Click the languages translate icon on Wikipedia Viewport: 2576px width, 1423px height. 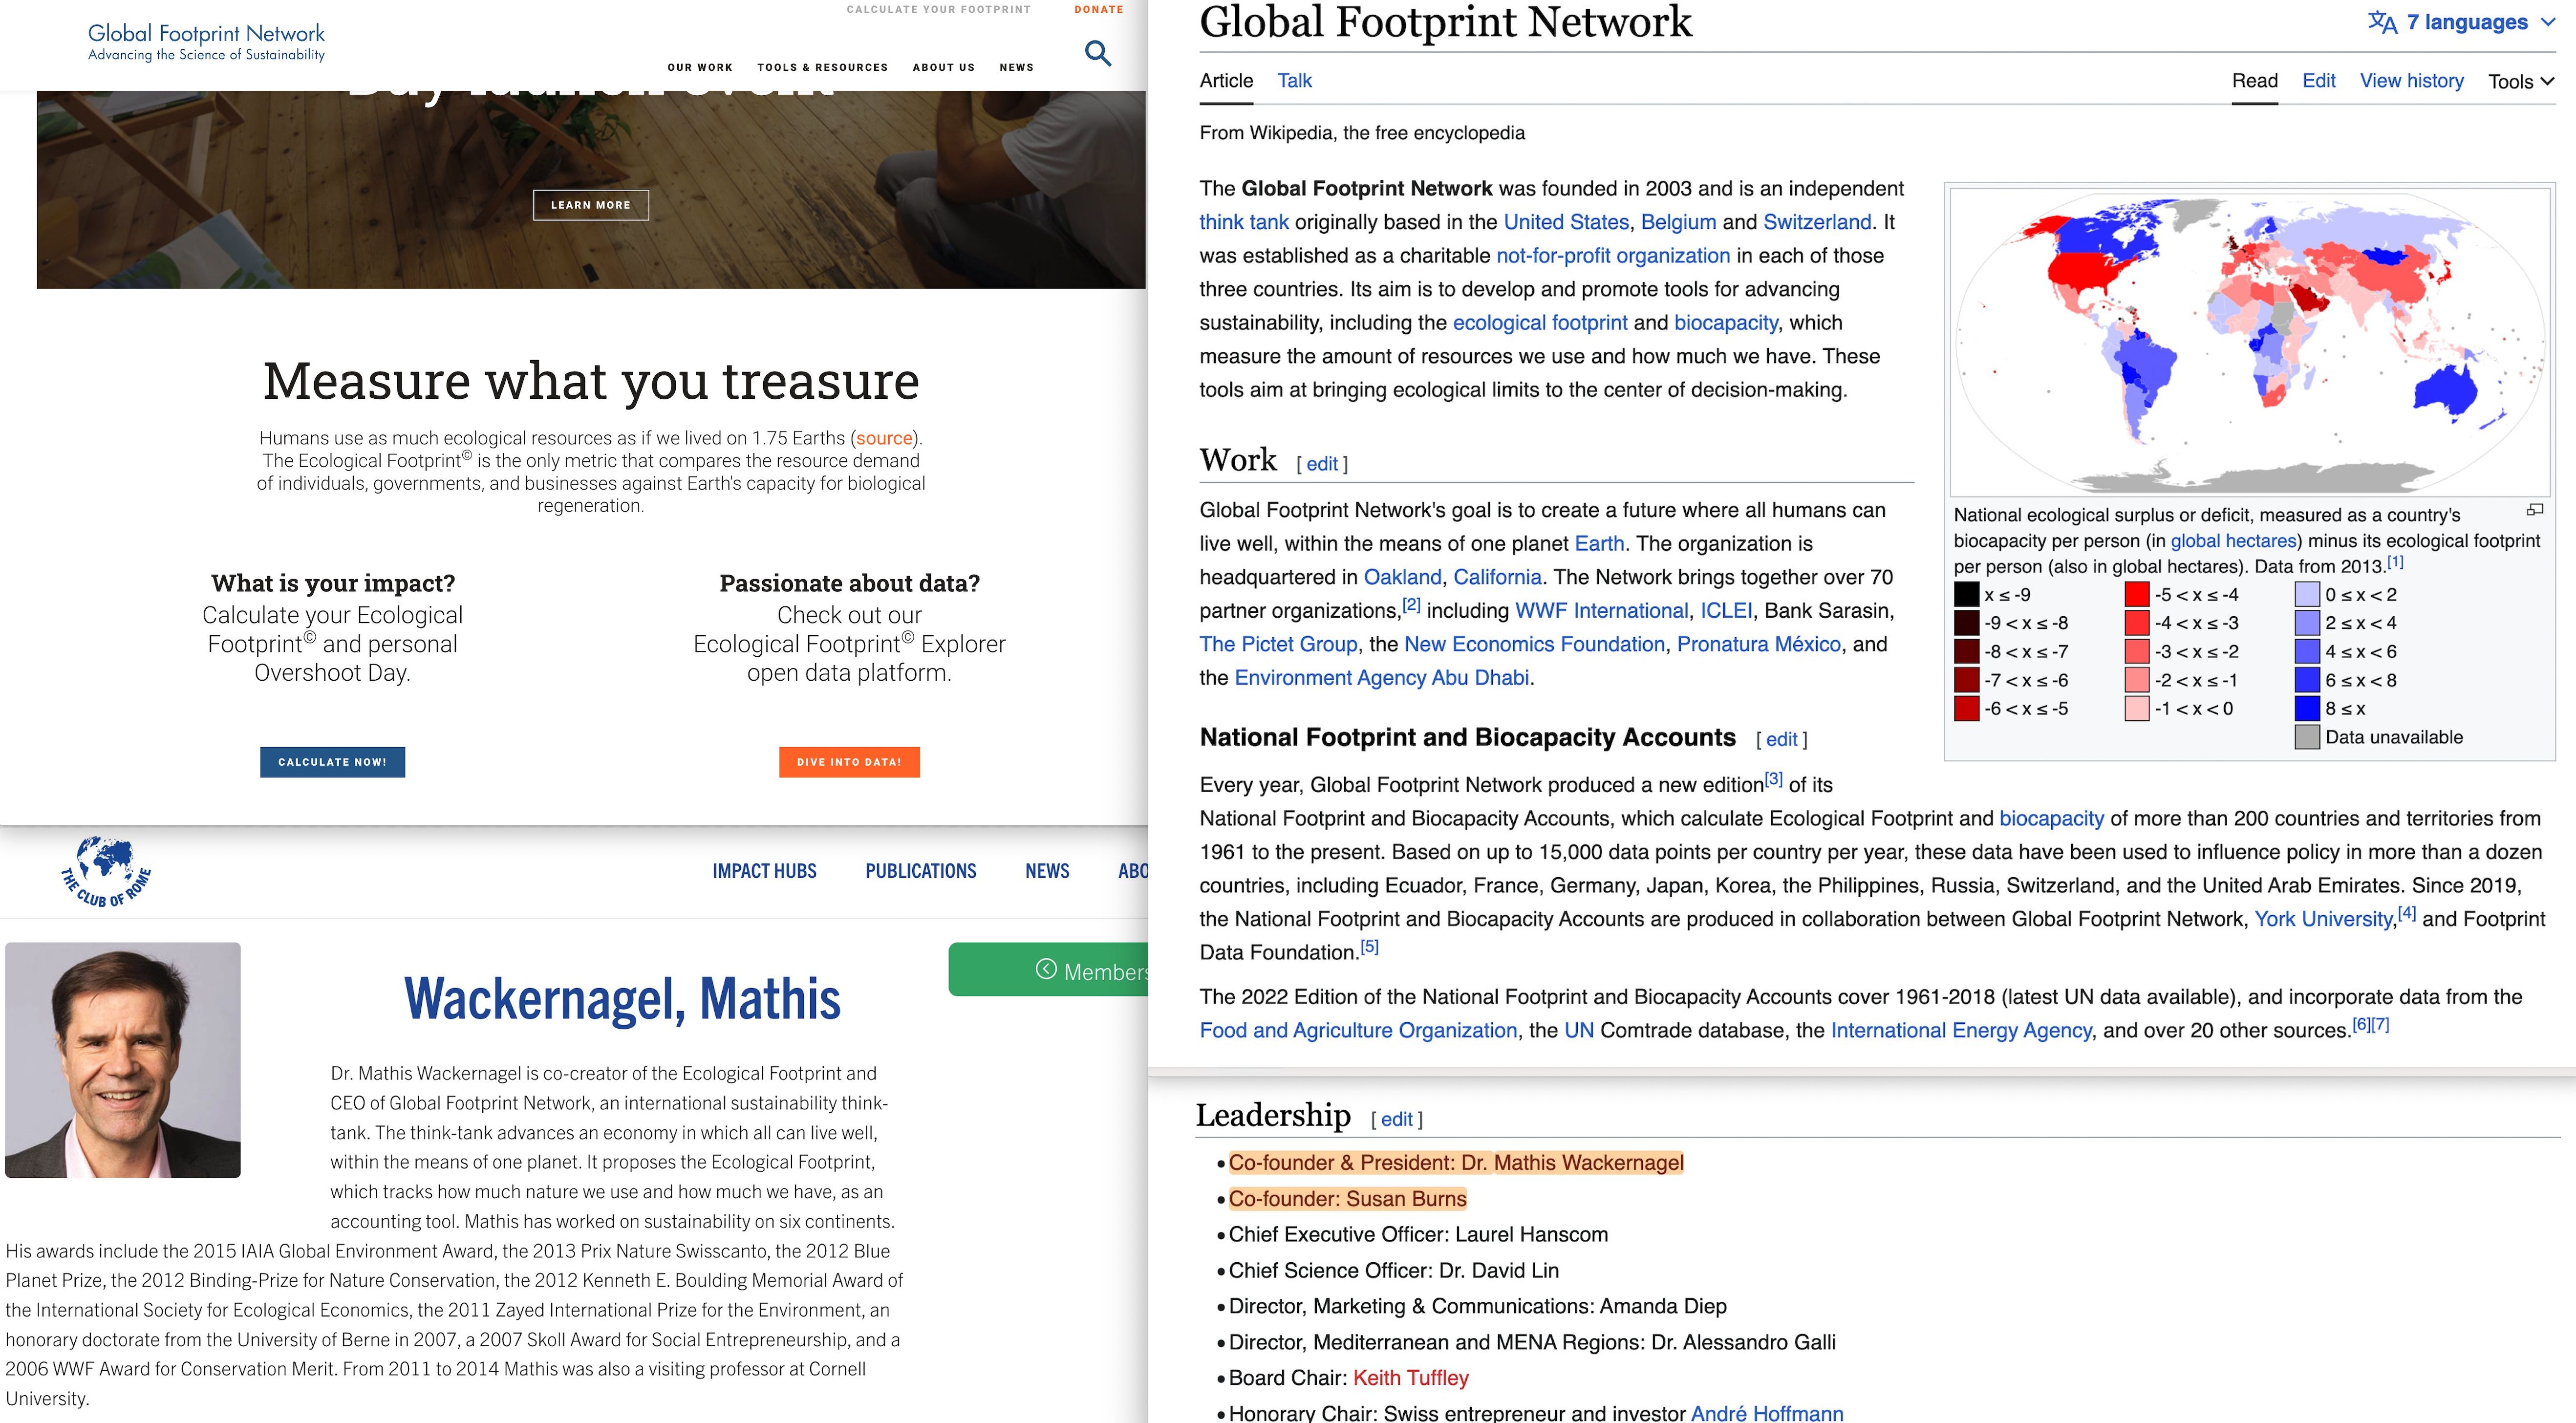click(2382, 22)
